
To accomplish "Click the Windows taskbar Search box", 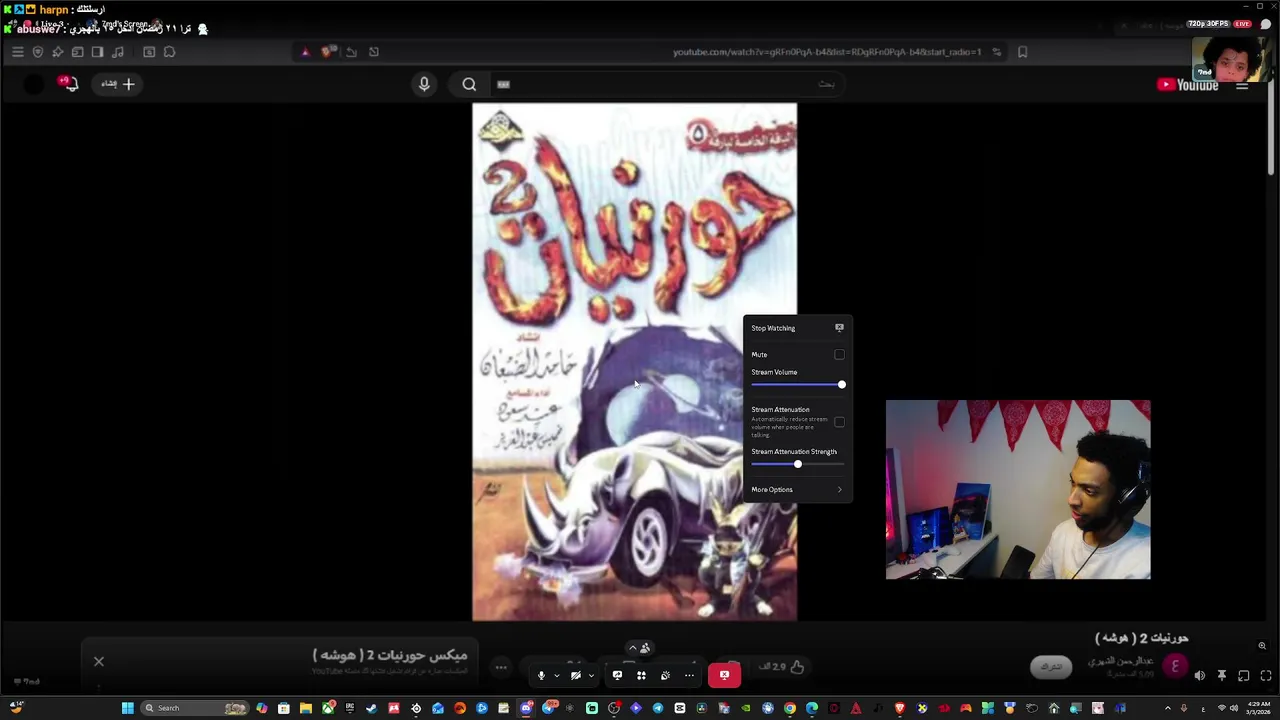I will click(x=194, y=708).
